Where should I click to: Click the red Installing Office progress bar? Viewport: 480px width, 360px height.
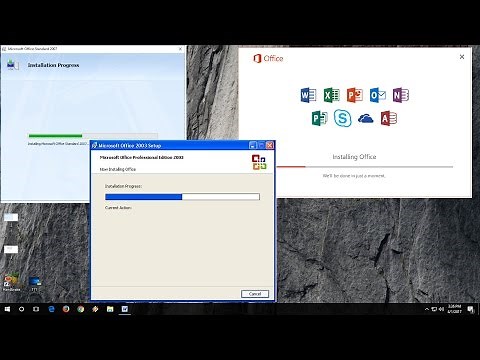click(365, 167)
